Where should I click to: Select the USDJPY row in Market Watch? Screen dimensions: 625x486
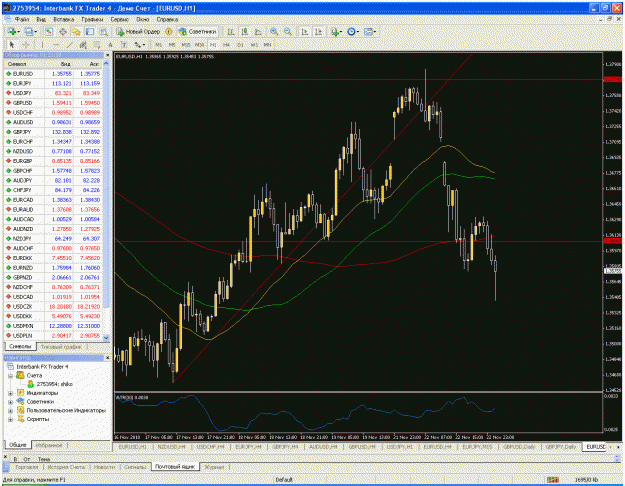53,93
